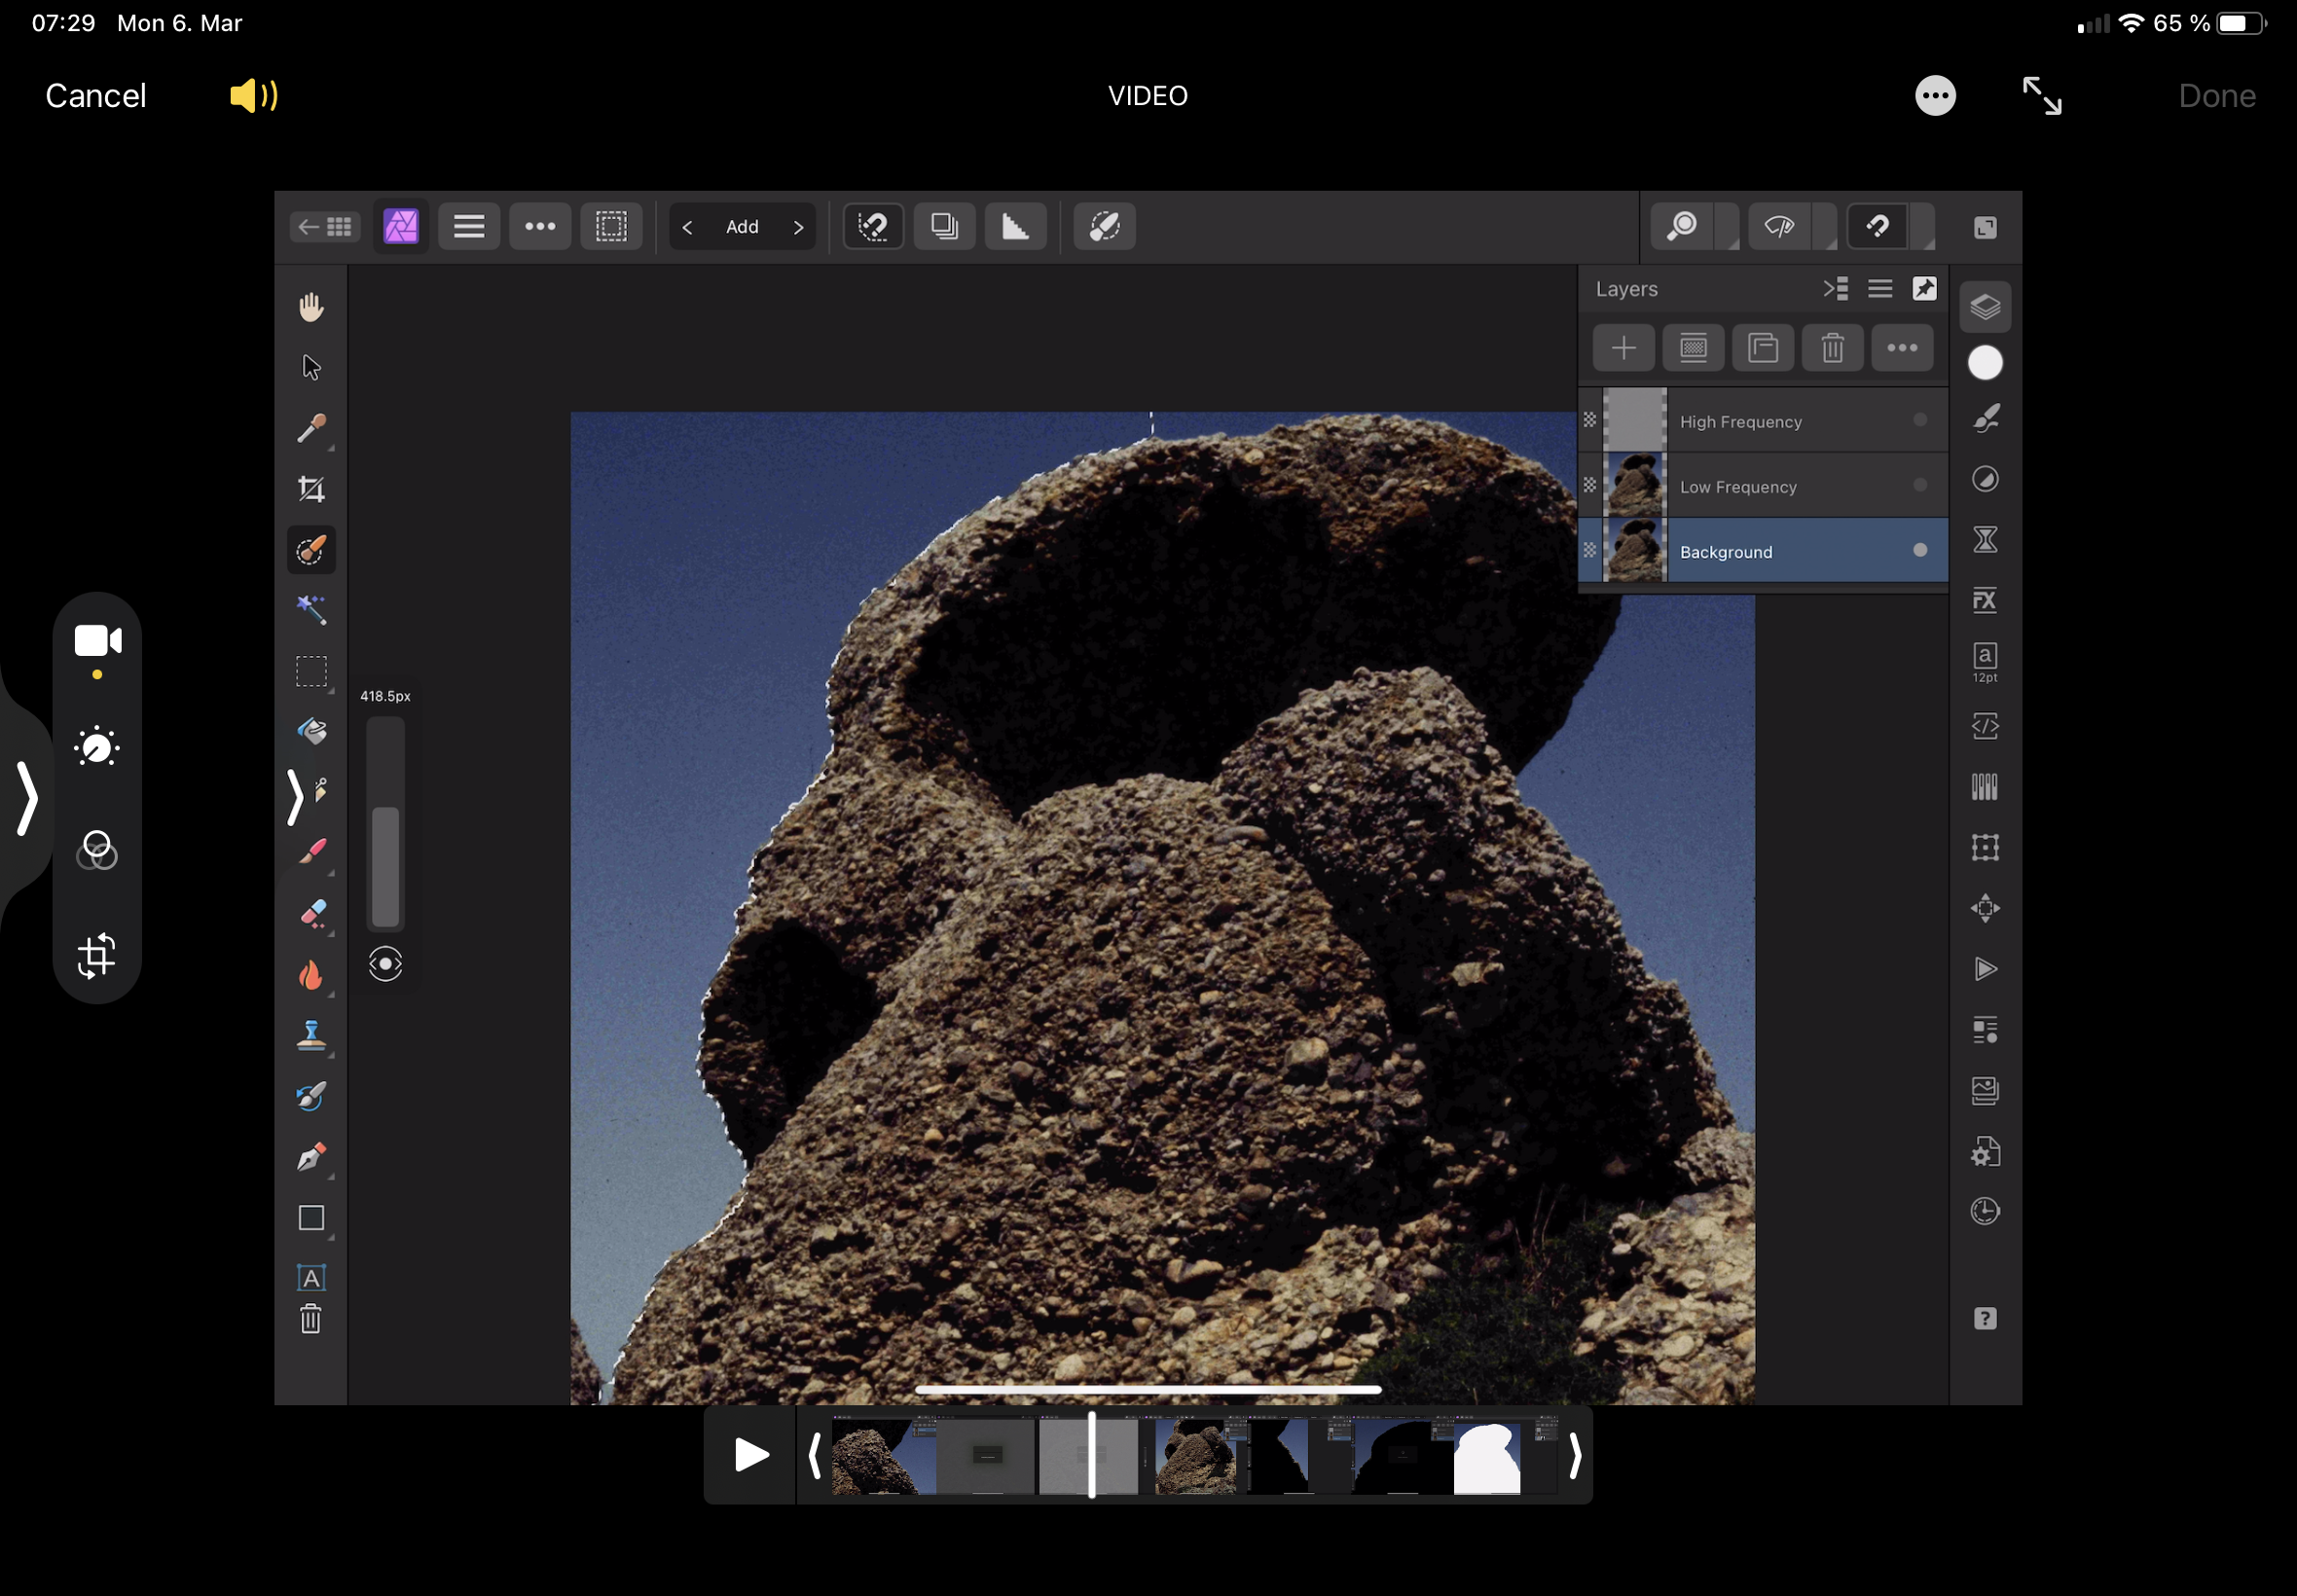This screenshot has height=1596, width=2297.
Task: Open the FX layer effects studio
Action: coord(1984,600)
